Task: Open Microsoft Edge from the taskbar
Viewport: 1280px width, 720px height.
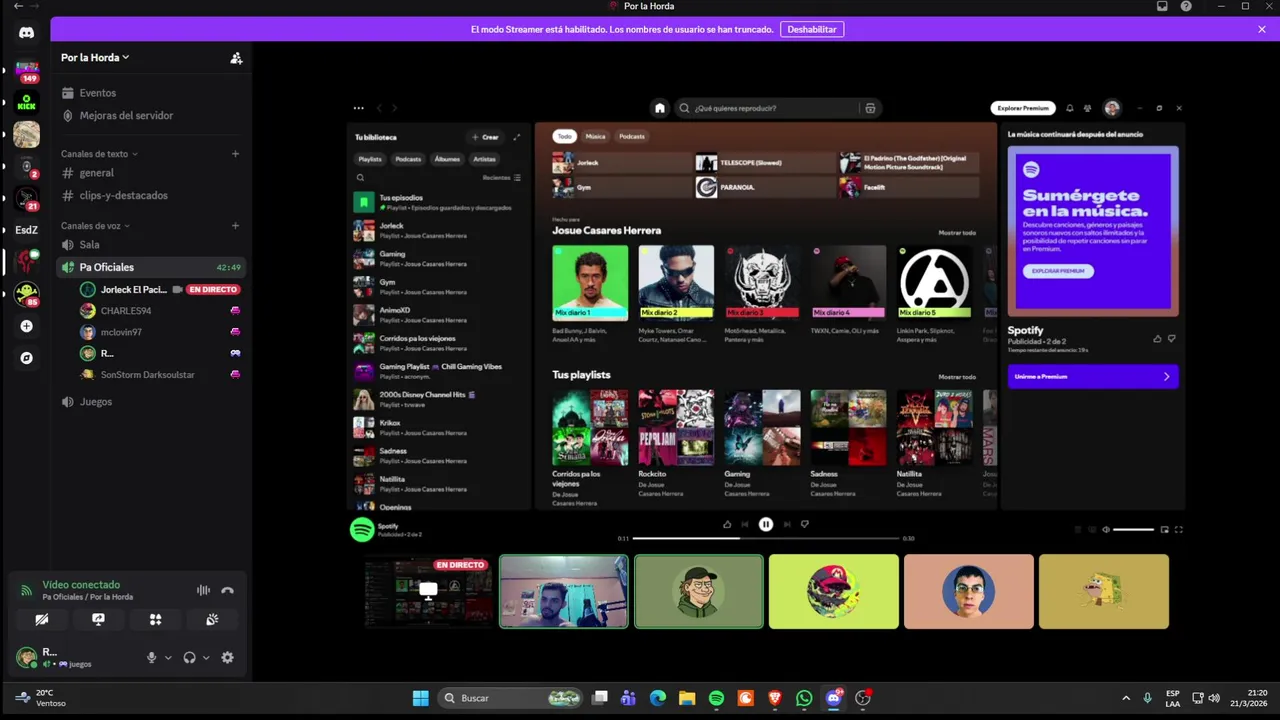Action: (657, 698)
